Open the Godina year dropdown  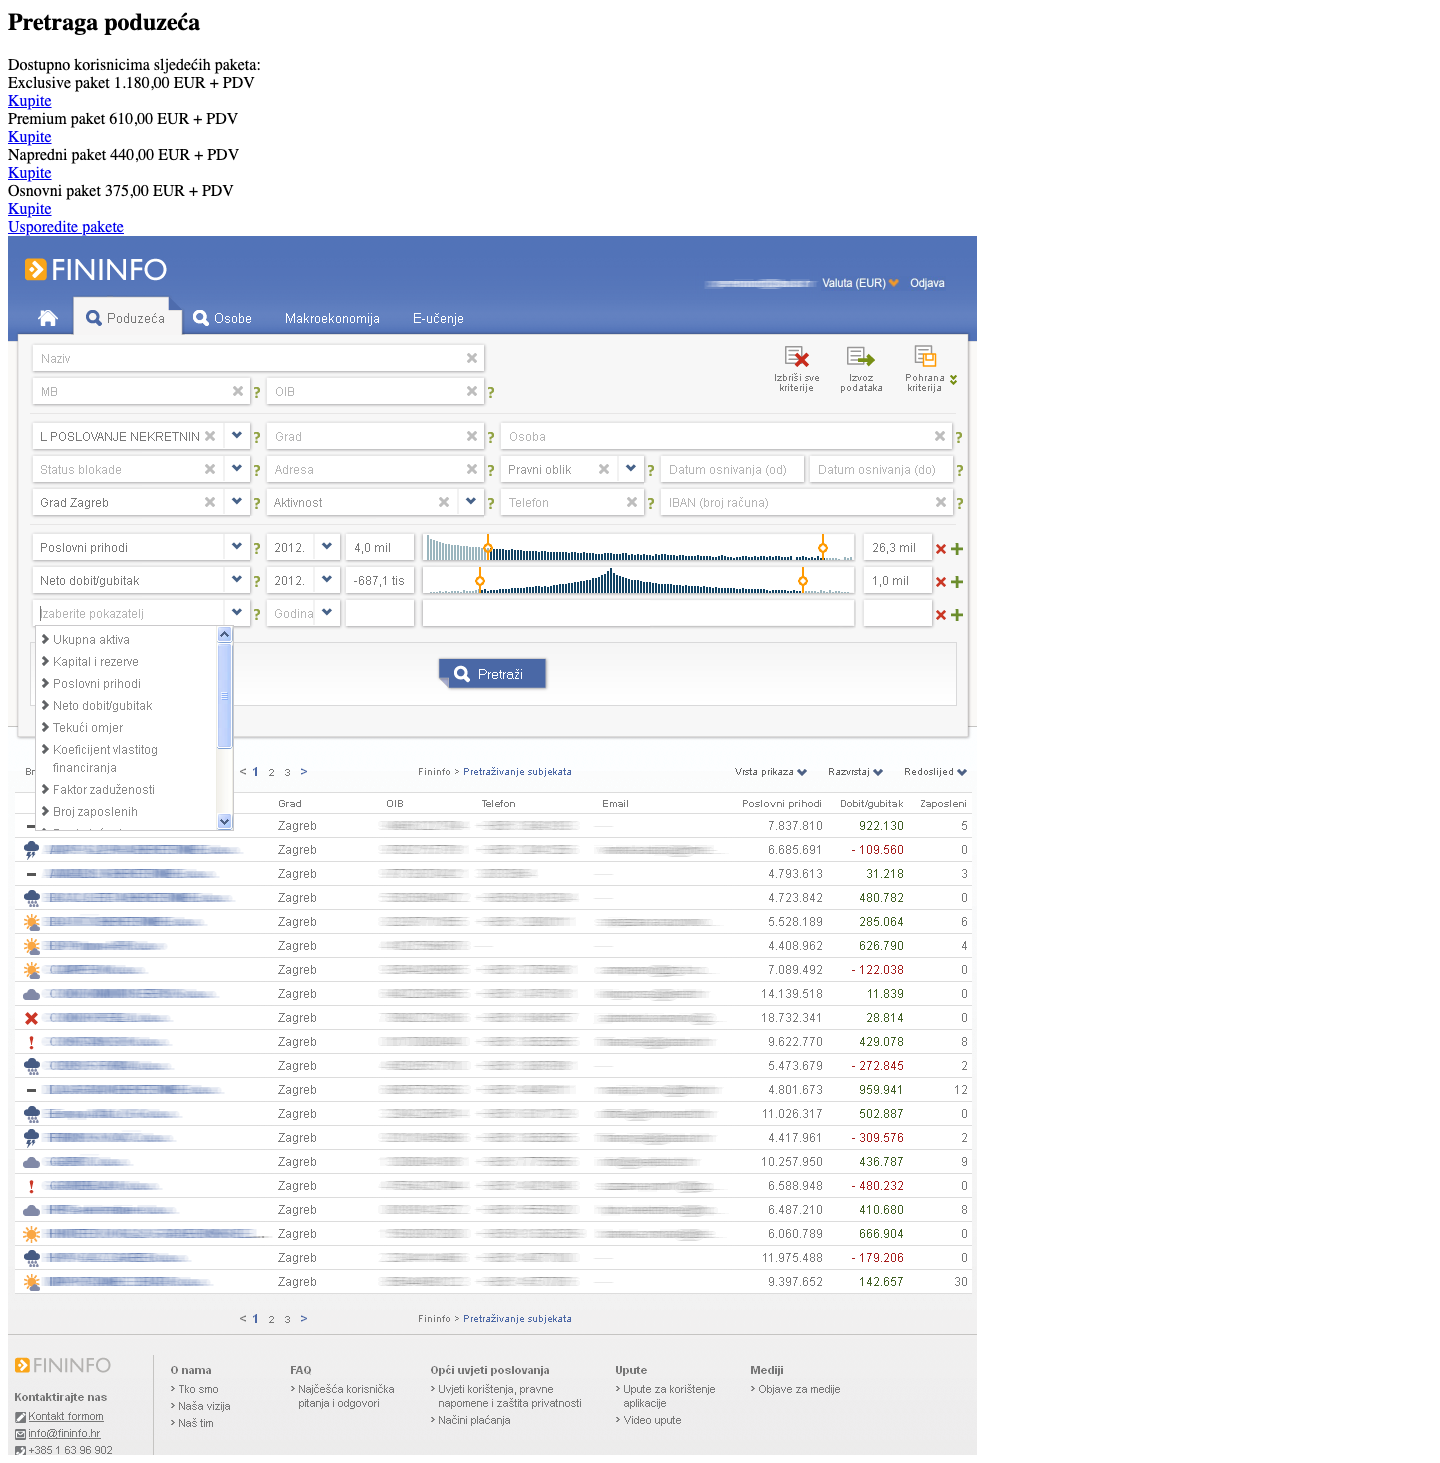327,613
